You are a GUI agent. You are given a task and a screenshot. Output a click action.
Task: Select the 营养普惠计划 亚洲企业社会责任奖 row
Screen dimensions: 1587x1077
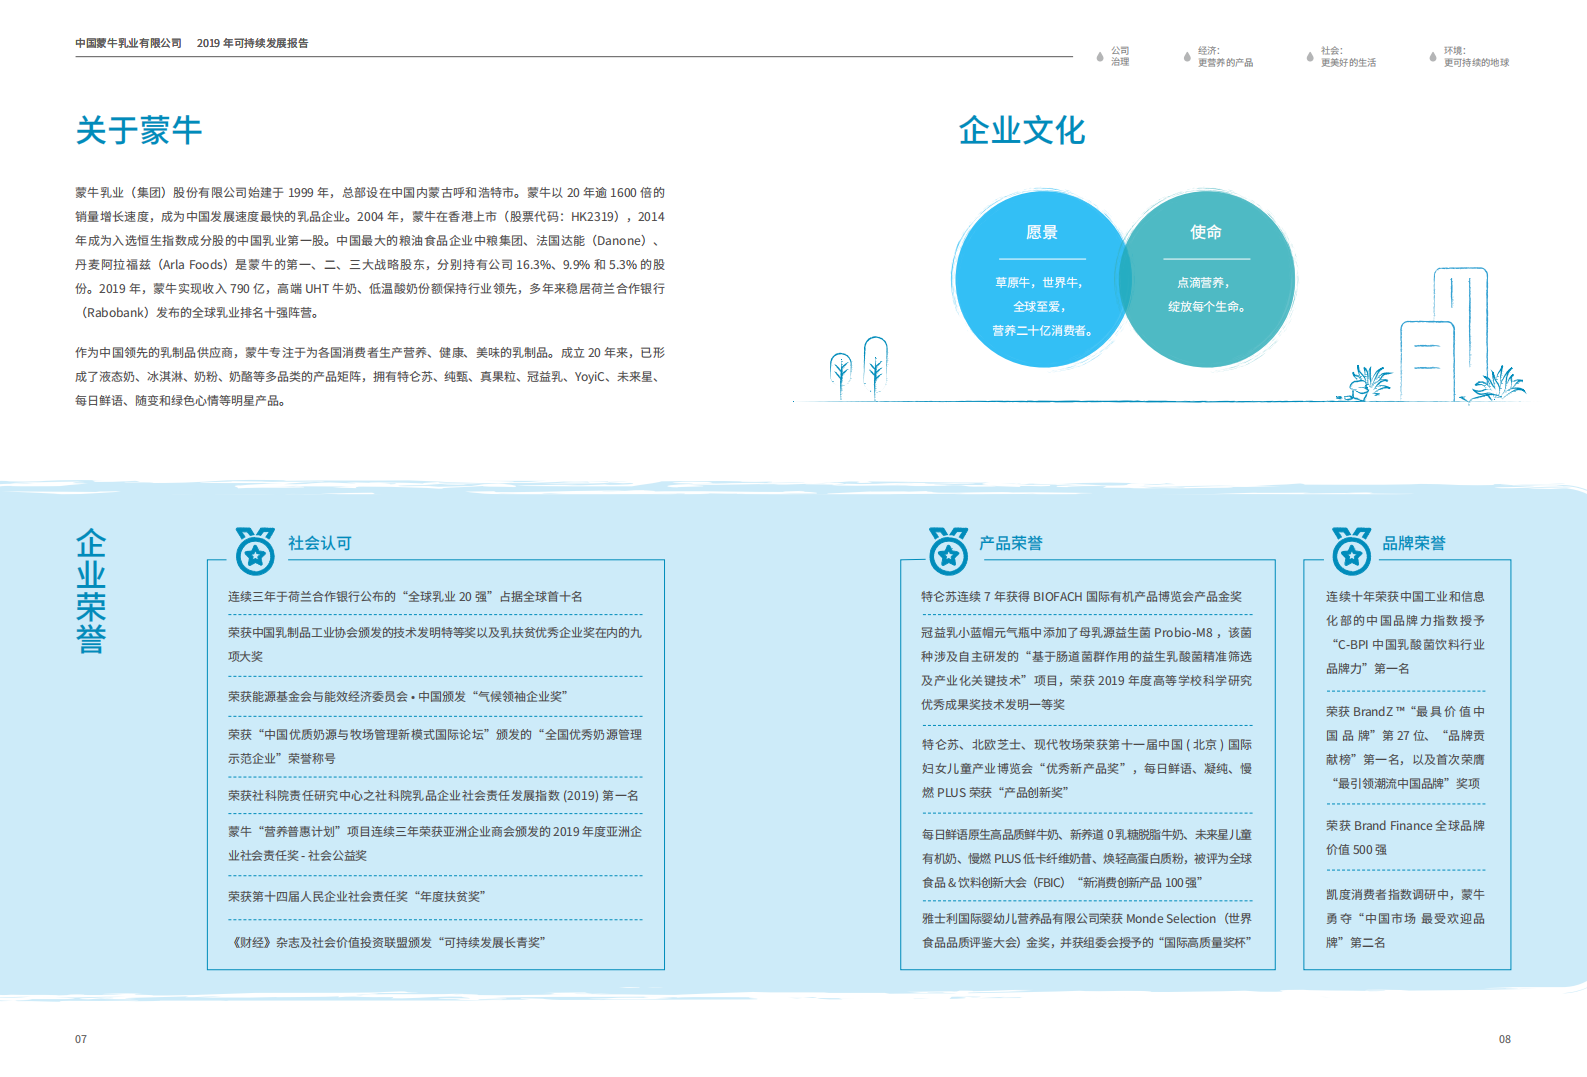tap(435, 844)
